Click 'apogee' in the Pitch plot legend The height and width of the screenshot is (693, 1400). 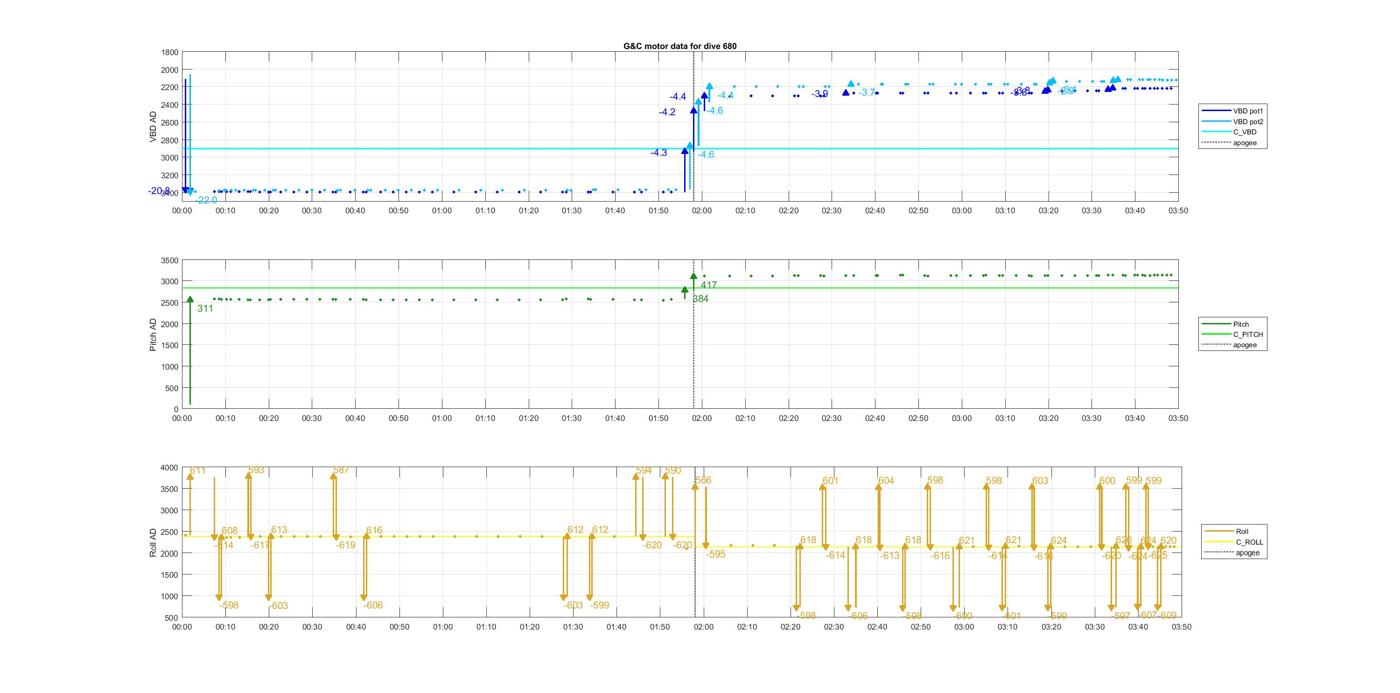pyautogui.click(x=1245, y=345)
